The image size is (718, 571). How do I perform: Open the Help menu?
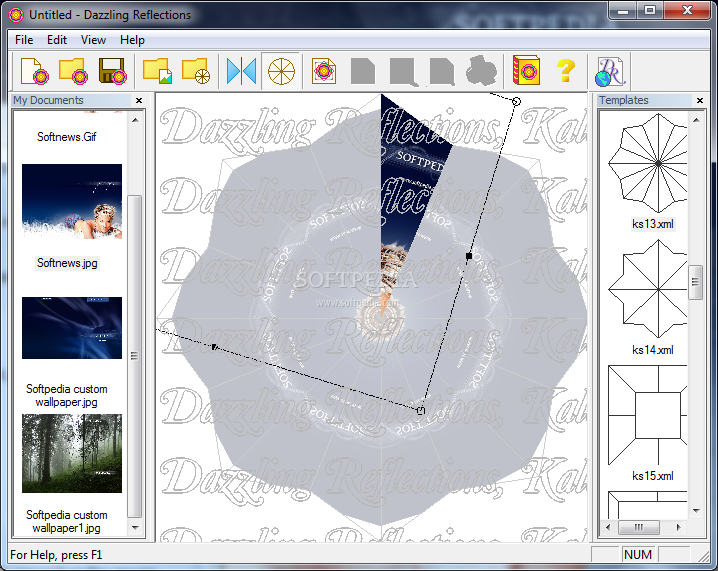click(x=132, y=40)
